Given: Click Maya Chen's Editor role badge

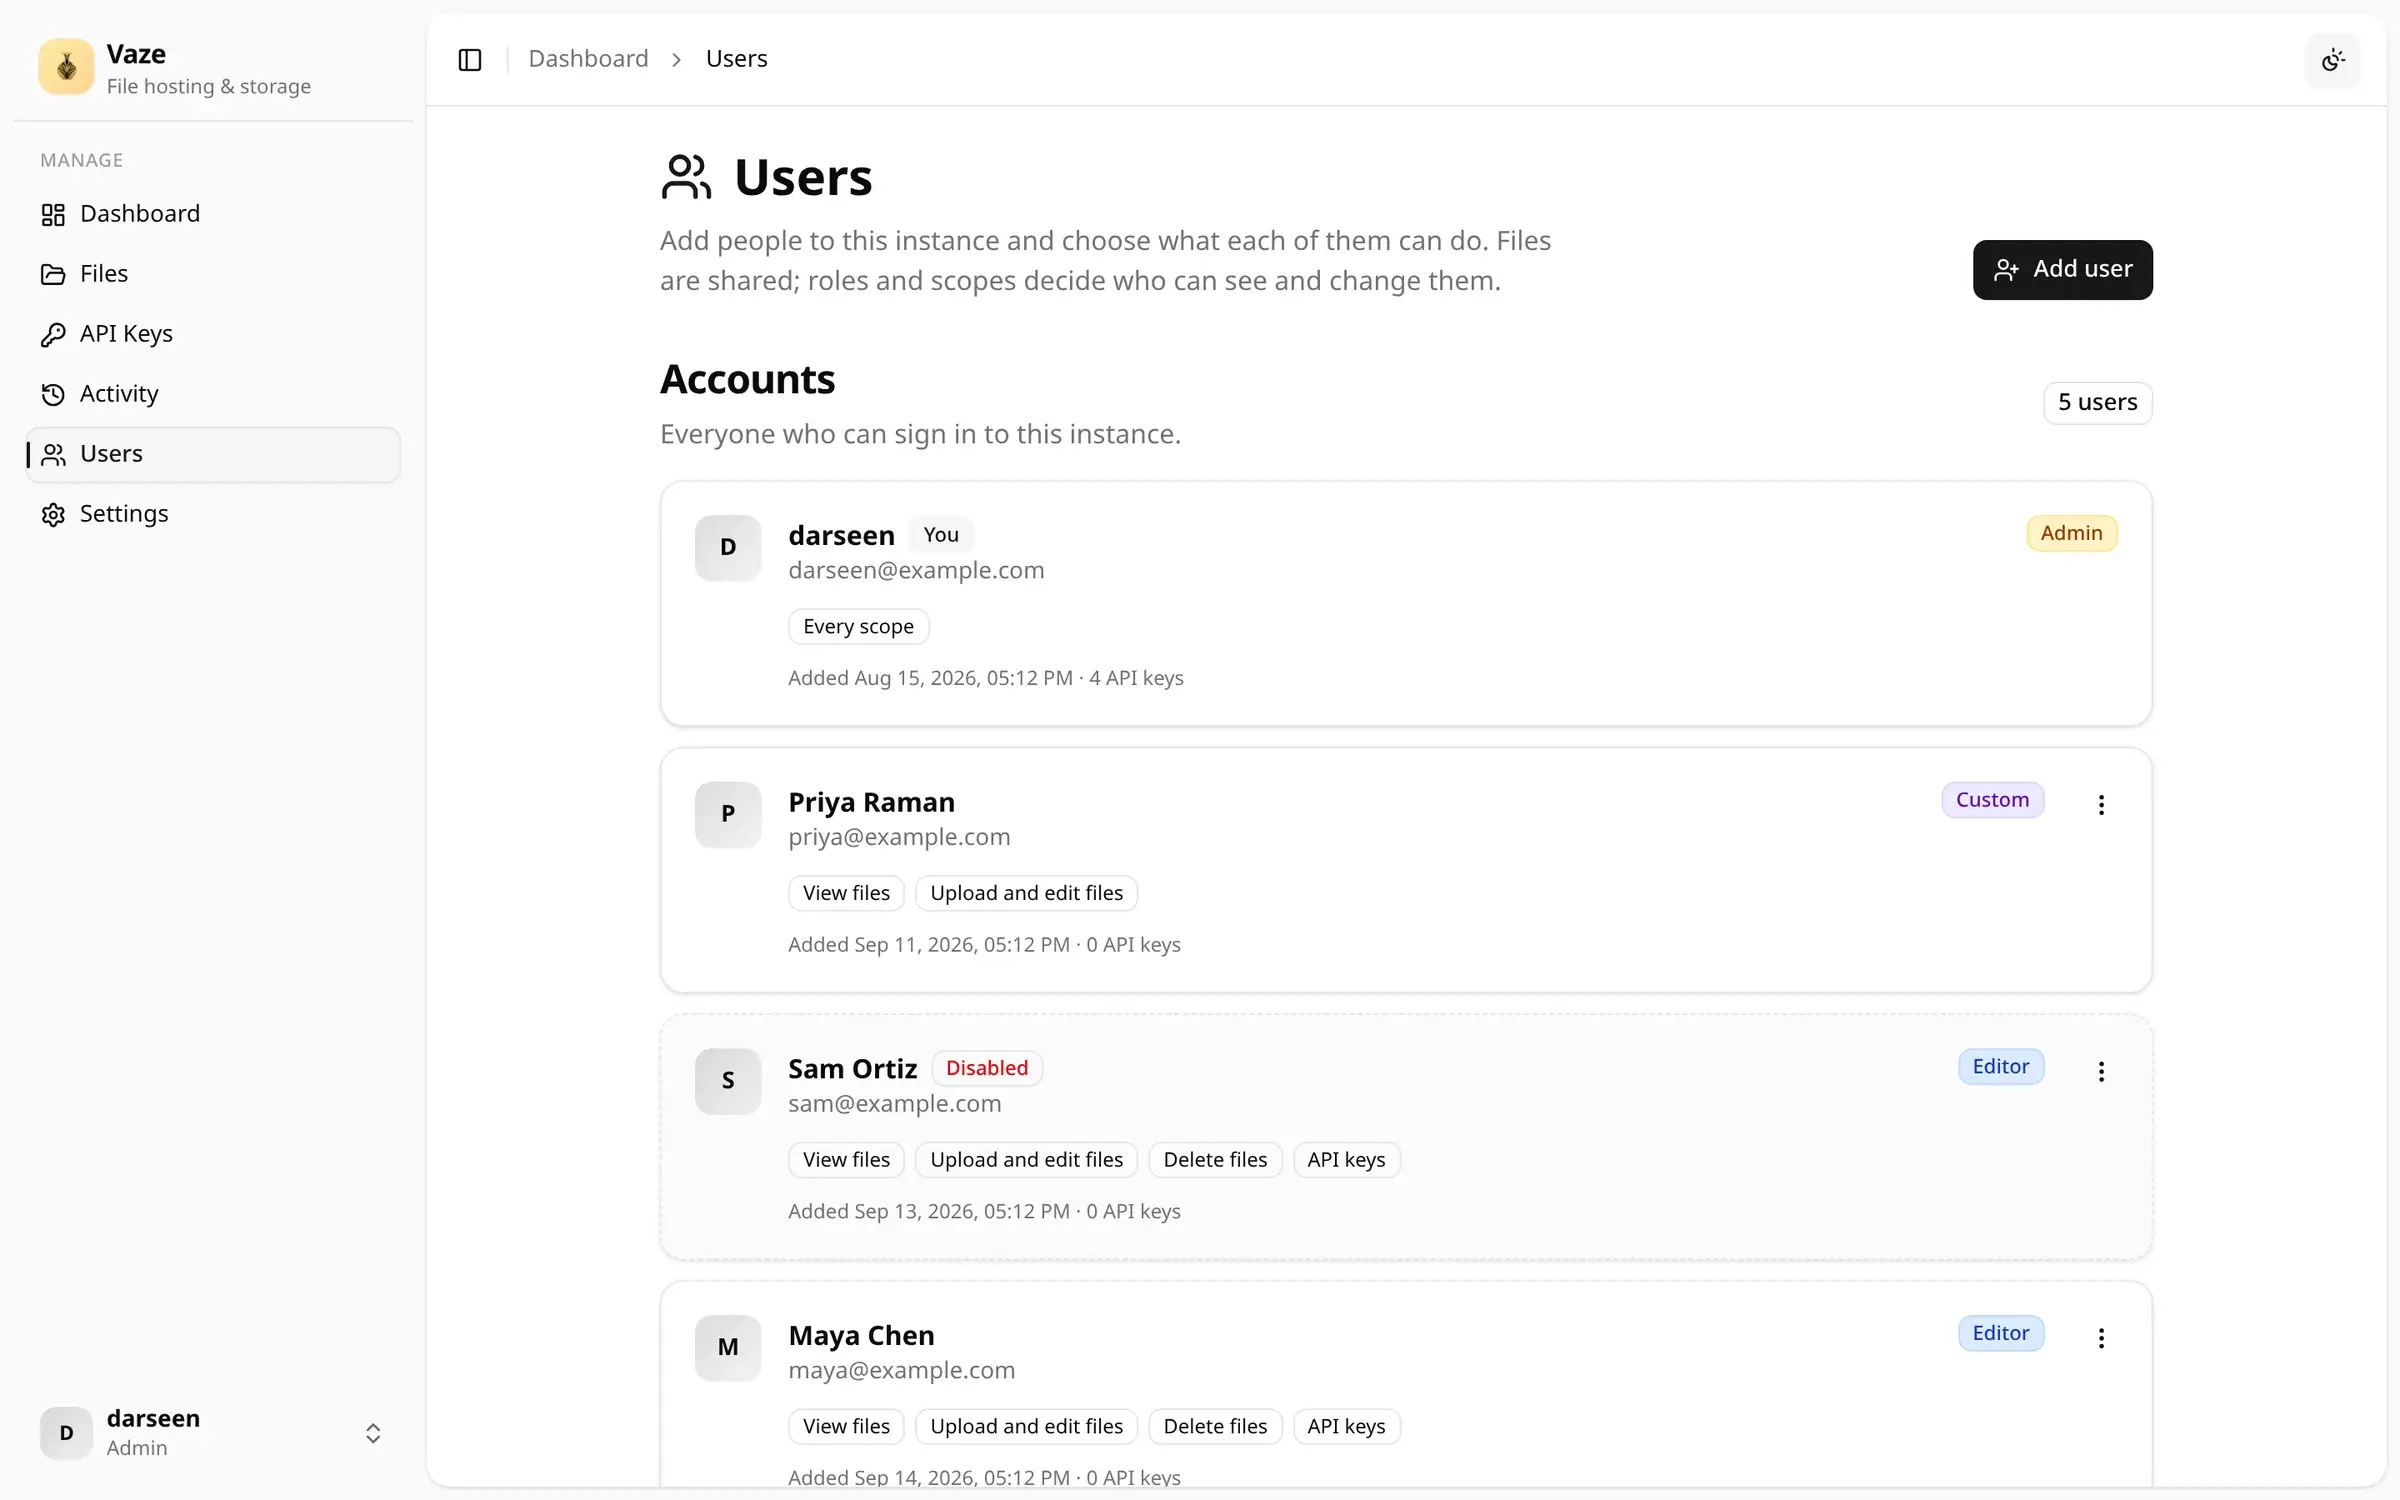Looking at the screenshot, I should (x=2000, y=1334).
